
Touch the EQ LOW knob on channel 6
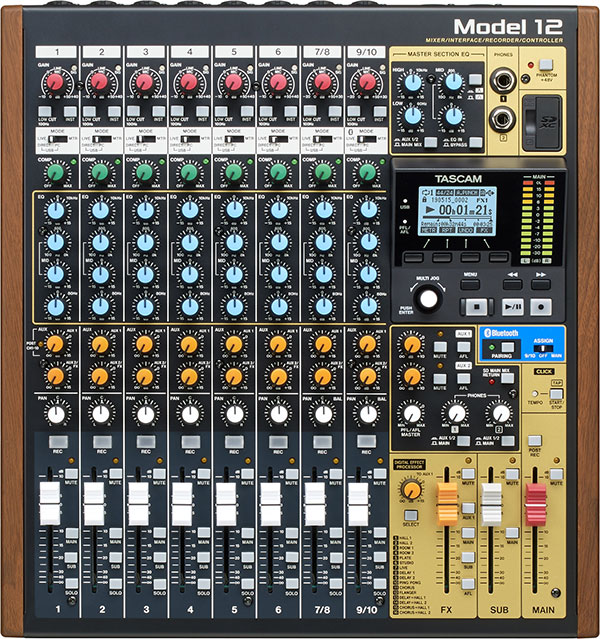coord(279,307)
